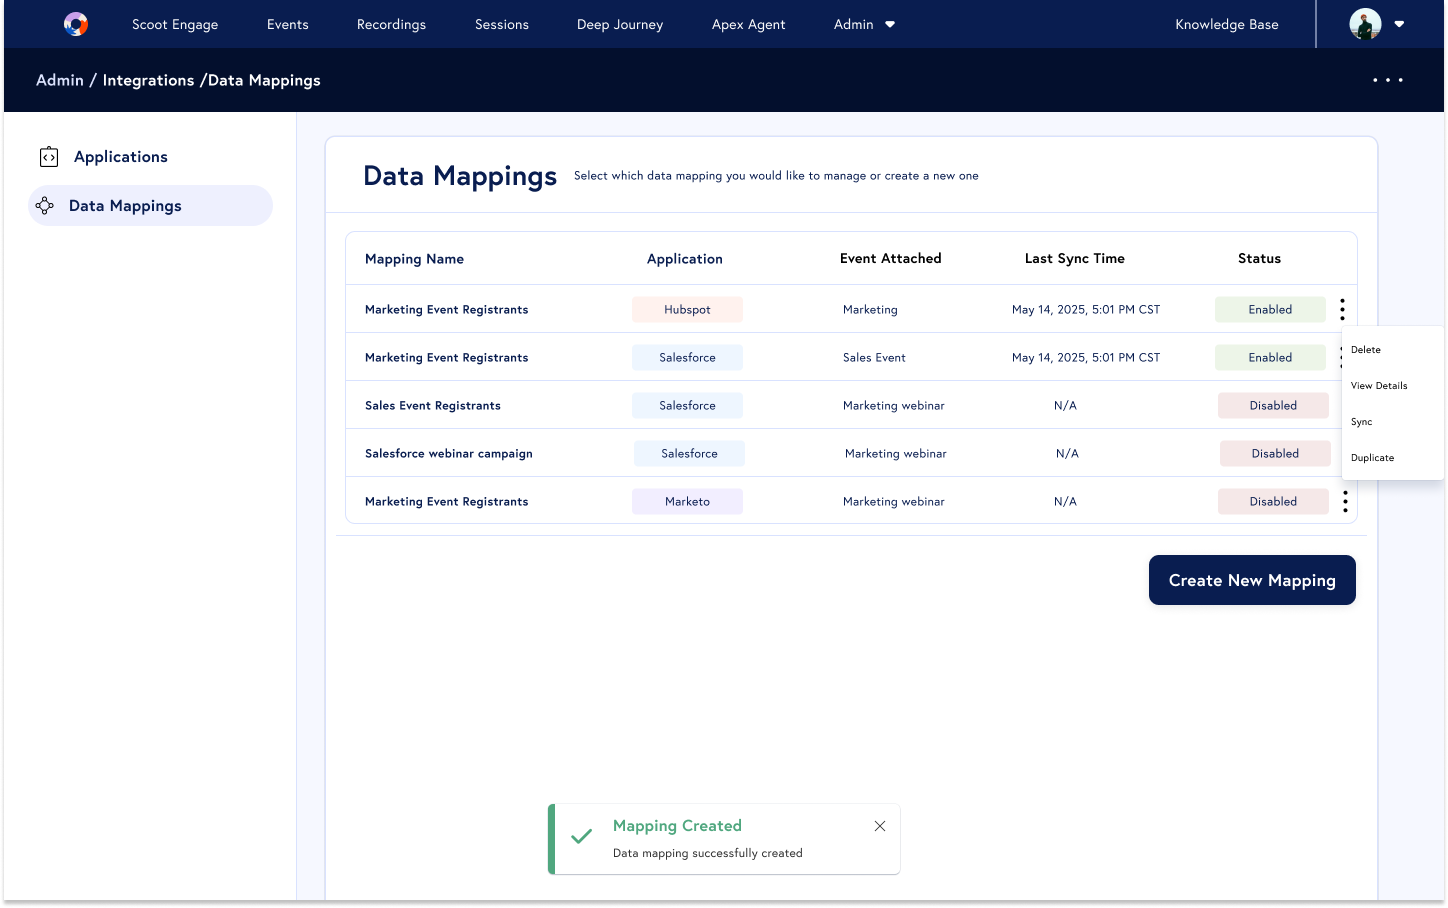Click the Create New Mapping button
The image size is (1448, 908).
coord(1252,580)
